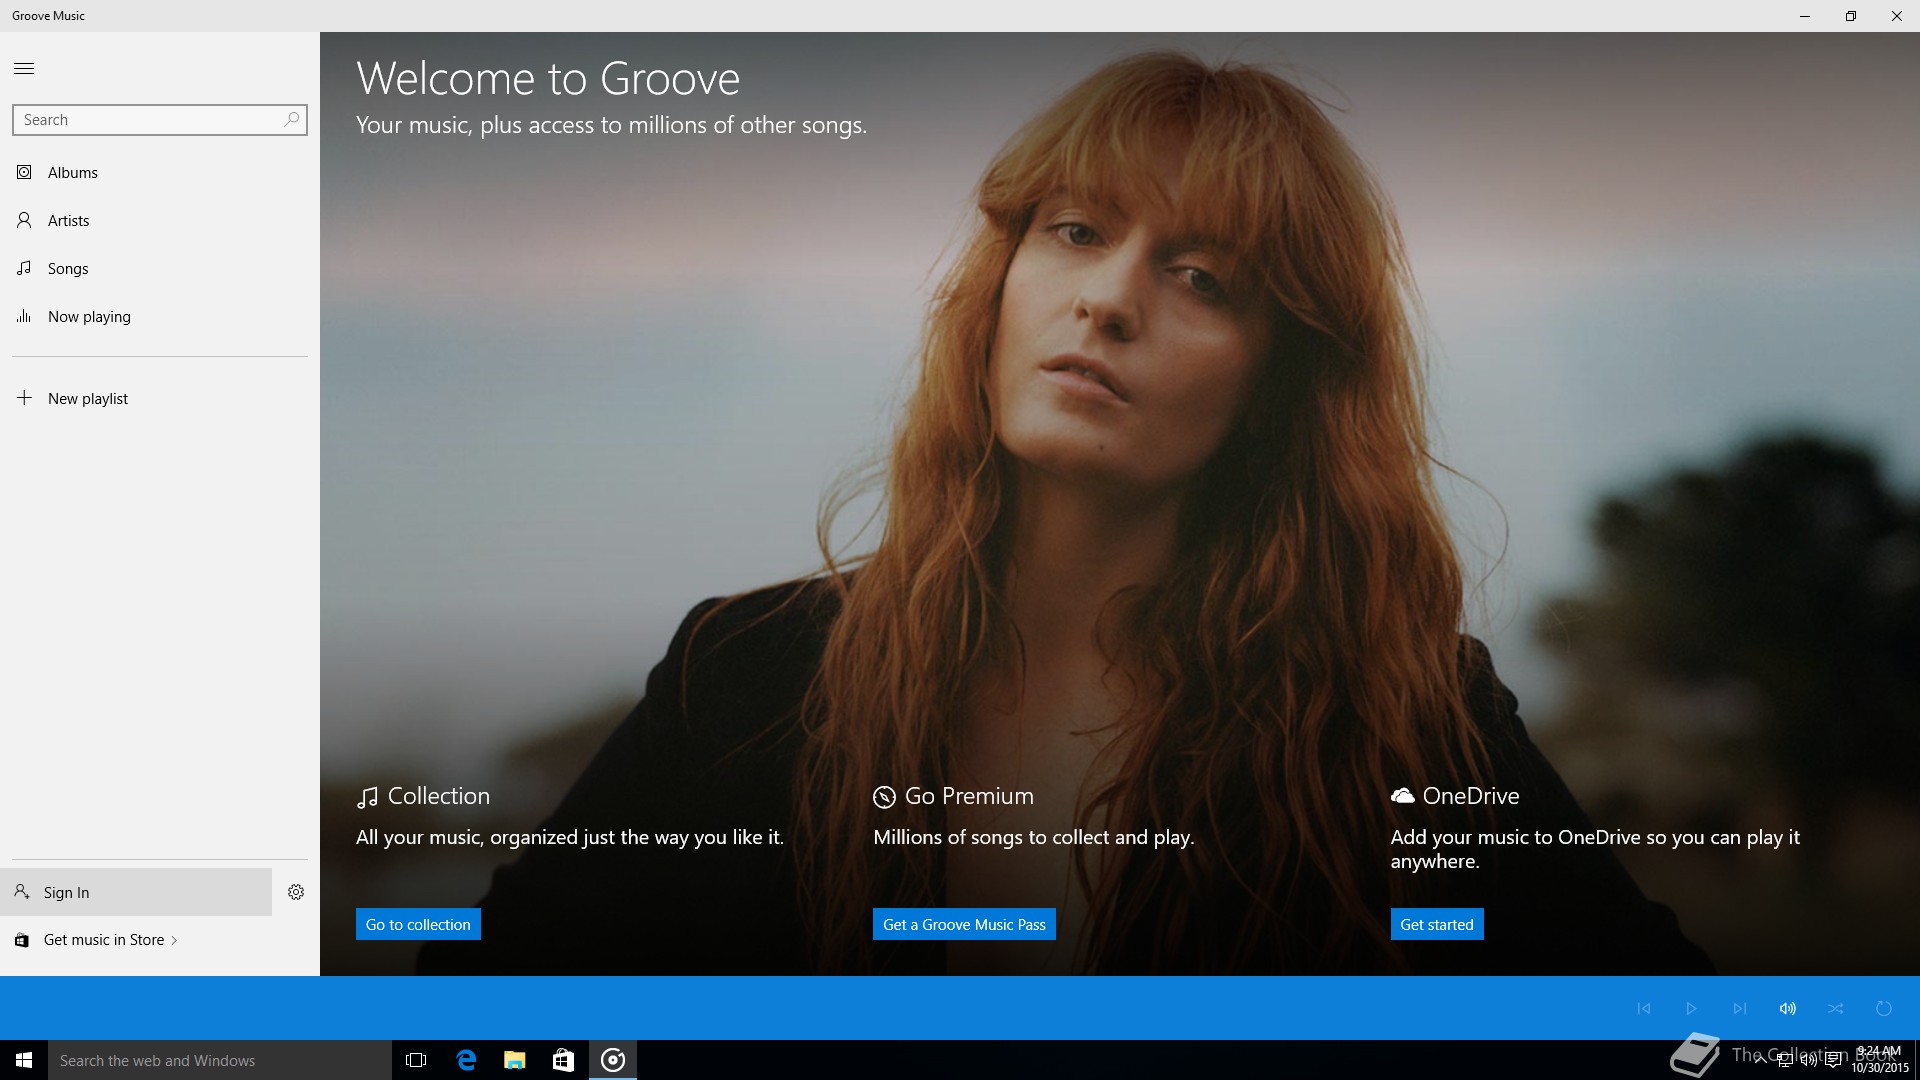
Task: Click the Sign In person icon
Action: coord(21,891)
